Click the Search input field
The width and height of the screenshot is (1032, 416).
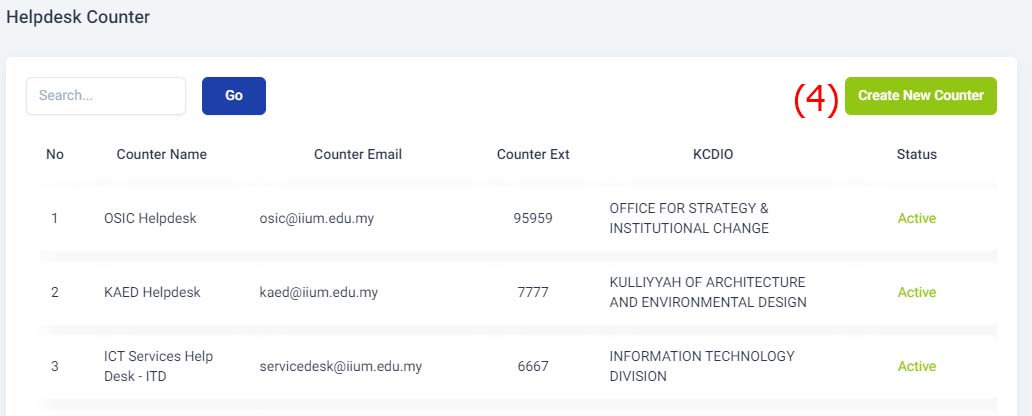(x=106, y=96)
